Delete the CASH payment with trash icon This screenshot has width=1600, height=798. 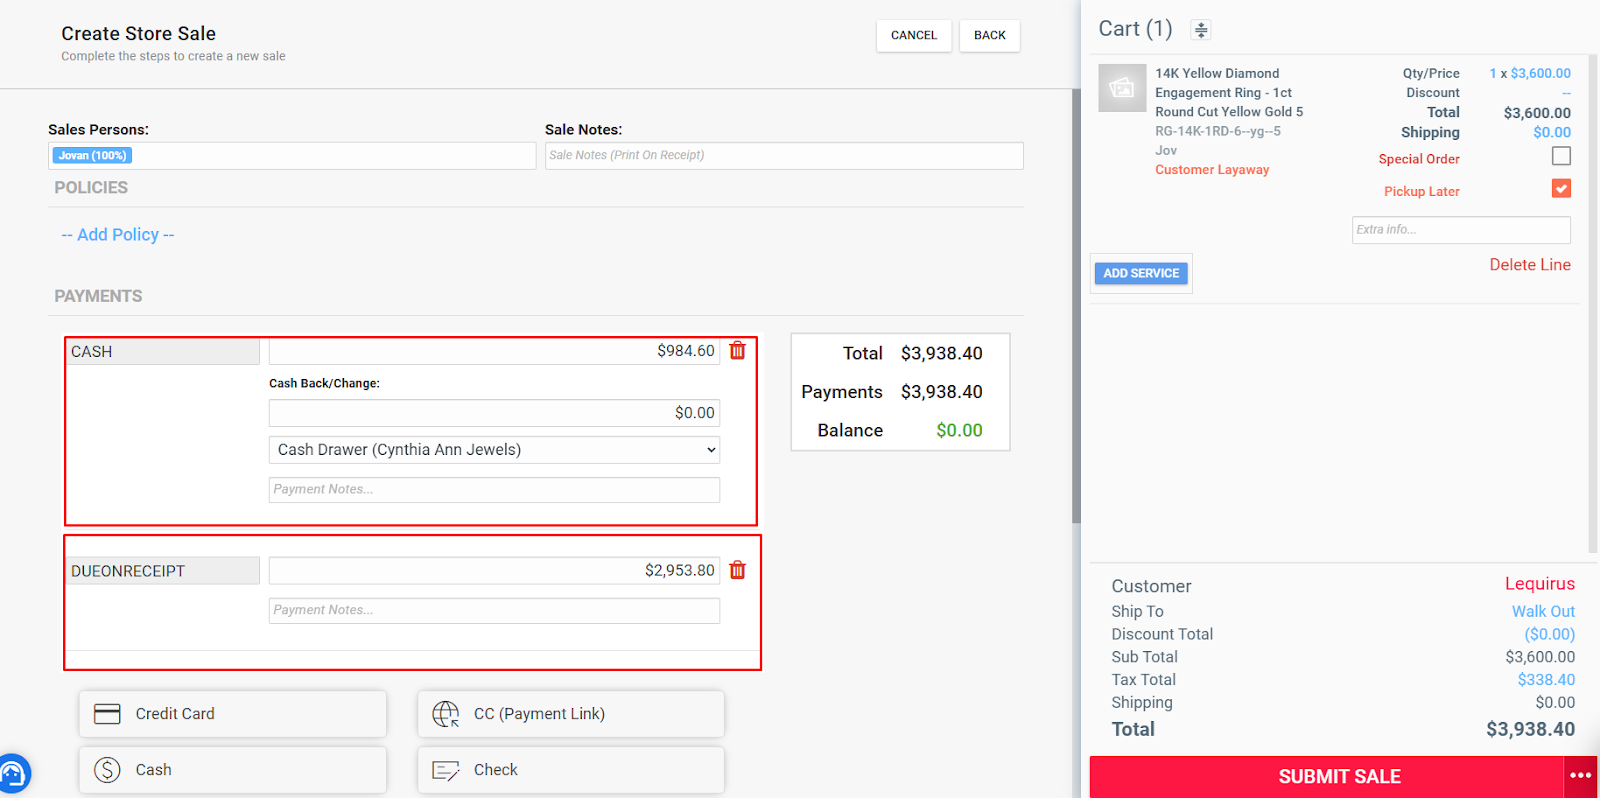click(738, 351)
